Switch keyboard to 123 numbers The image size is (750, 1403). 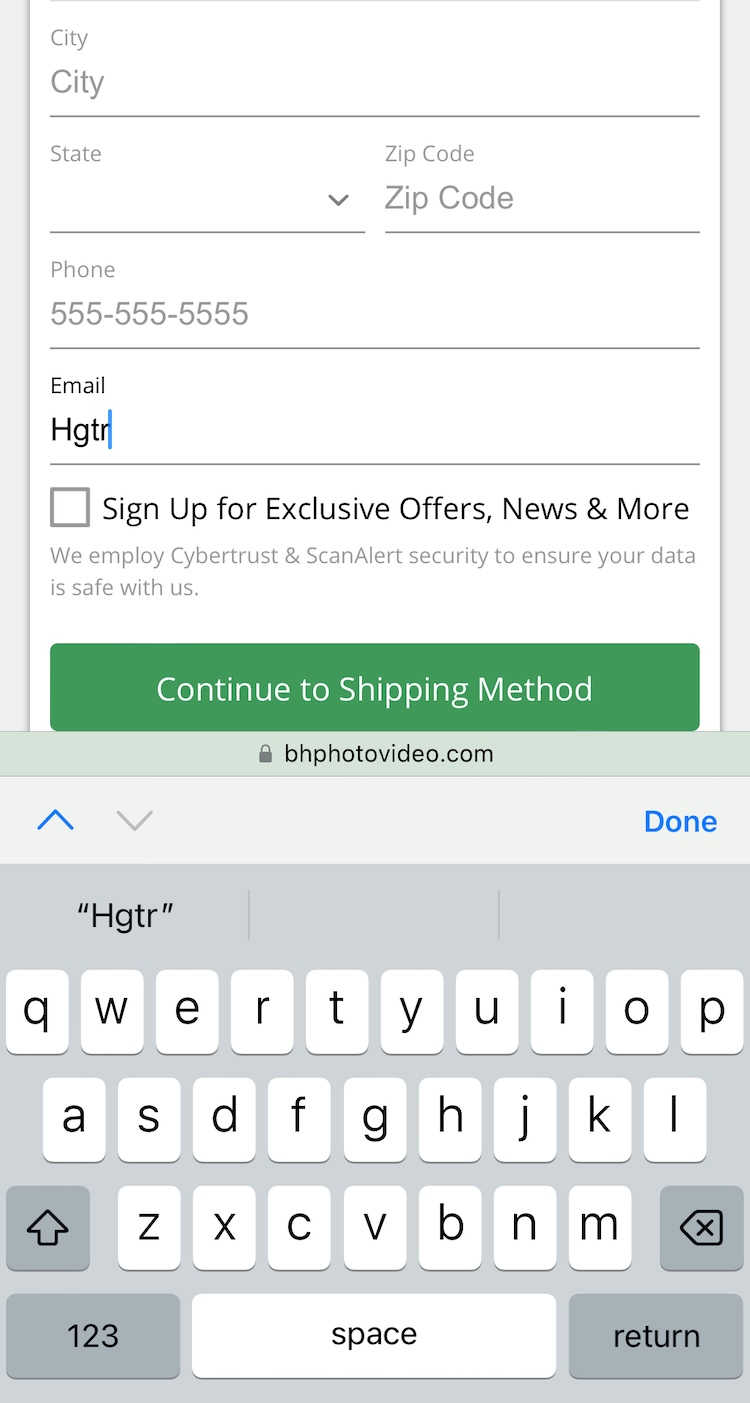(93, 1336)
